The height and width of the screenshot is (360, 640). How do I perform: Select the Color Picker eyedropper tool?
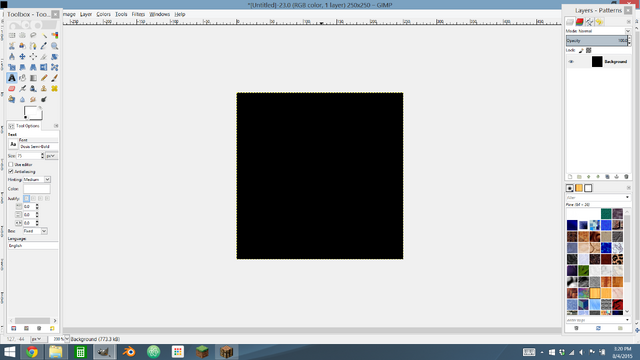[44, 46]
